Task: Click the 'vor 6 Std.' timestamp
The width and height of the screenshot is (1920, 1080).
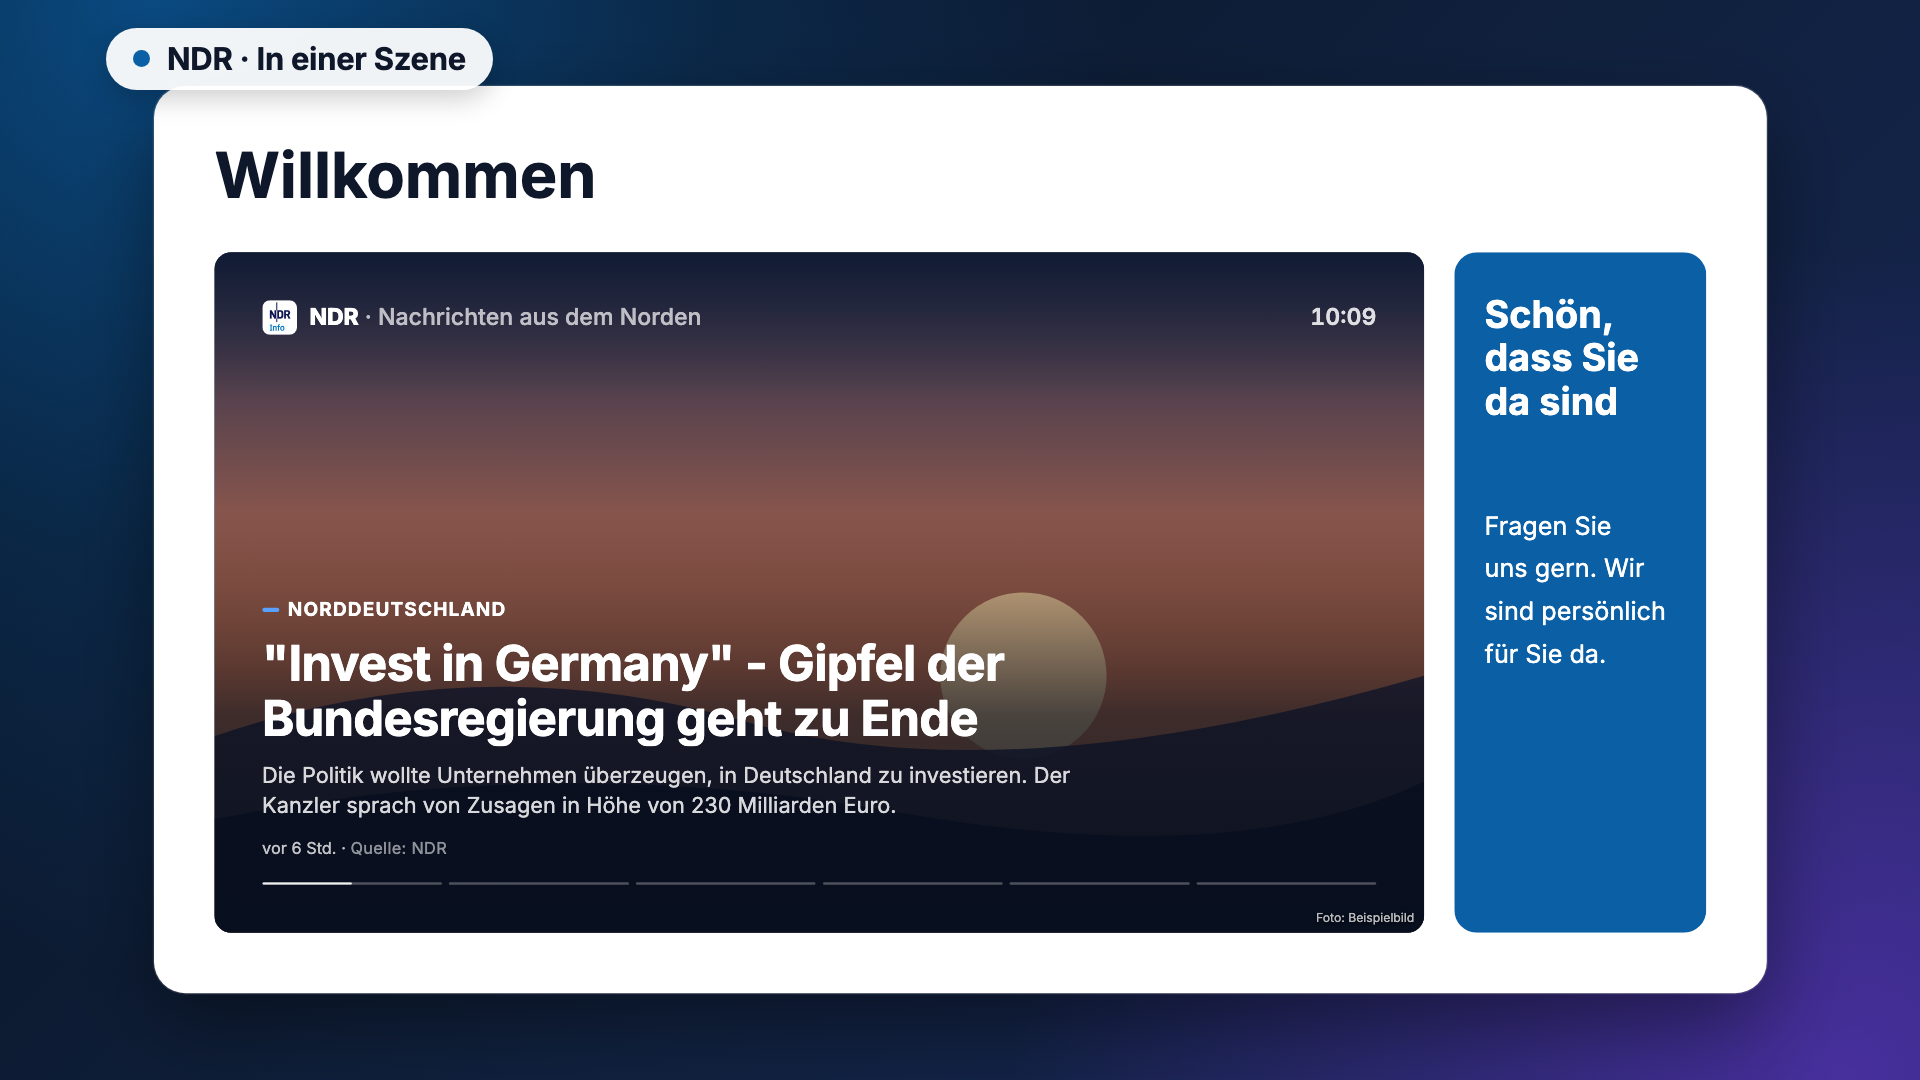Action: click(298, 848)
